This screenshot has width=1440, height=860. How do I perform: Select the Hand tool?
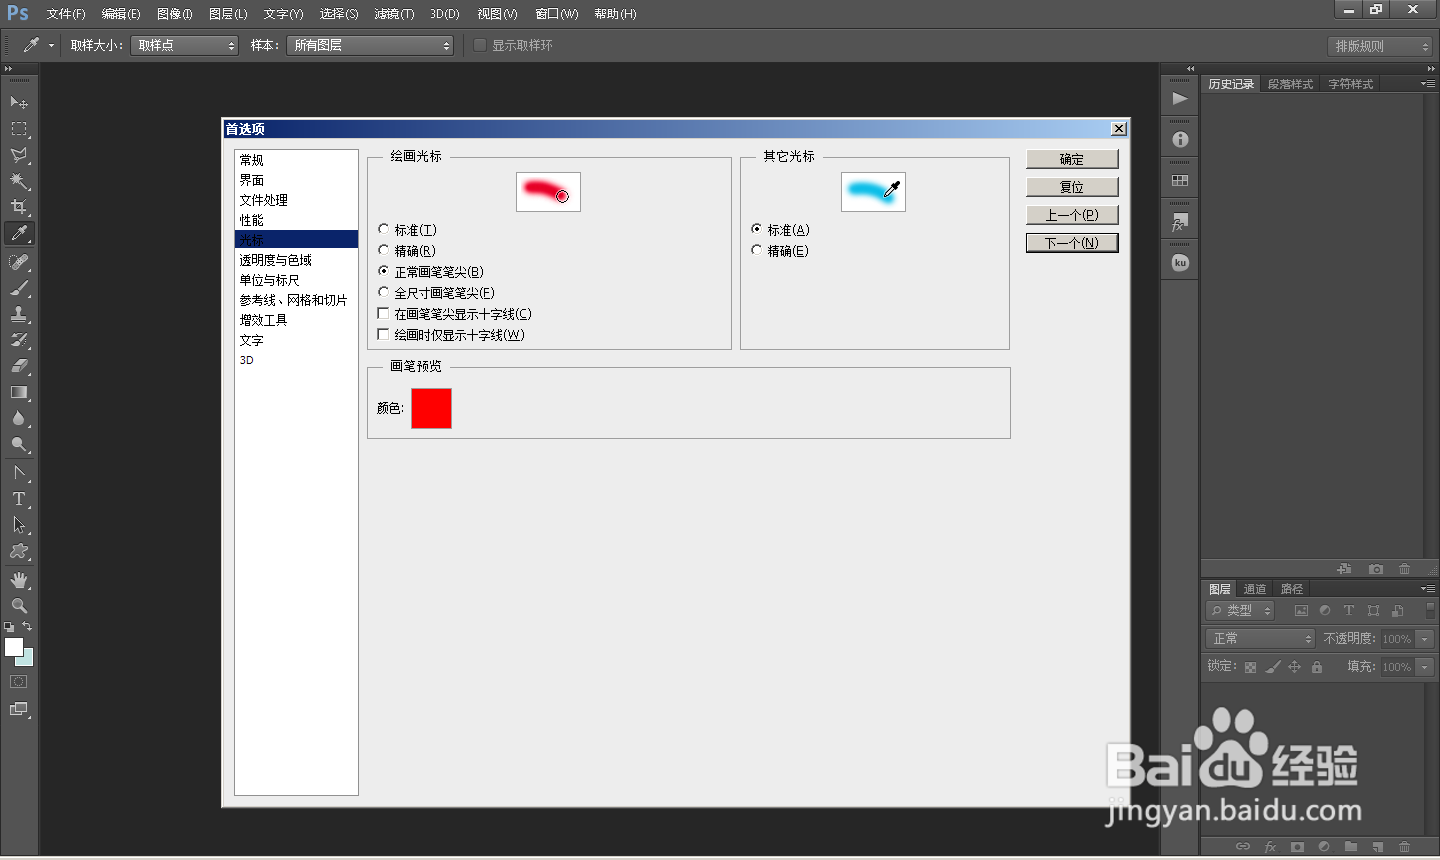19,580
